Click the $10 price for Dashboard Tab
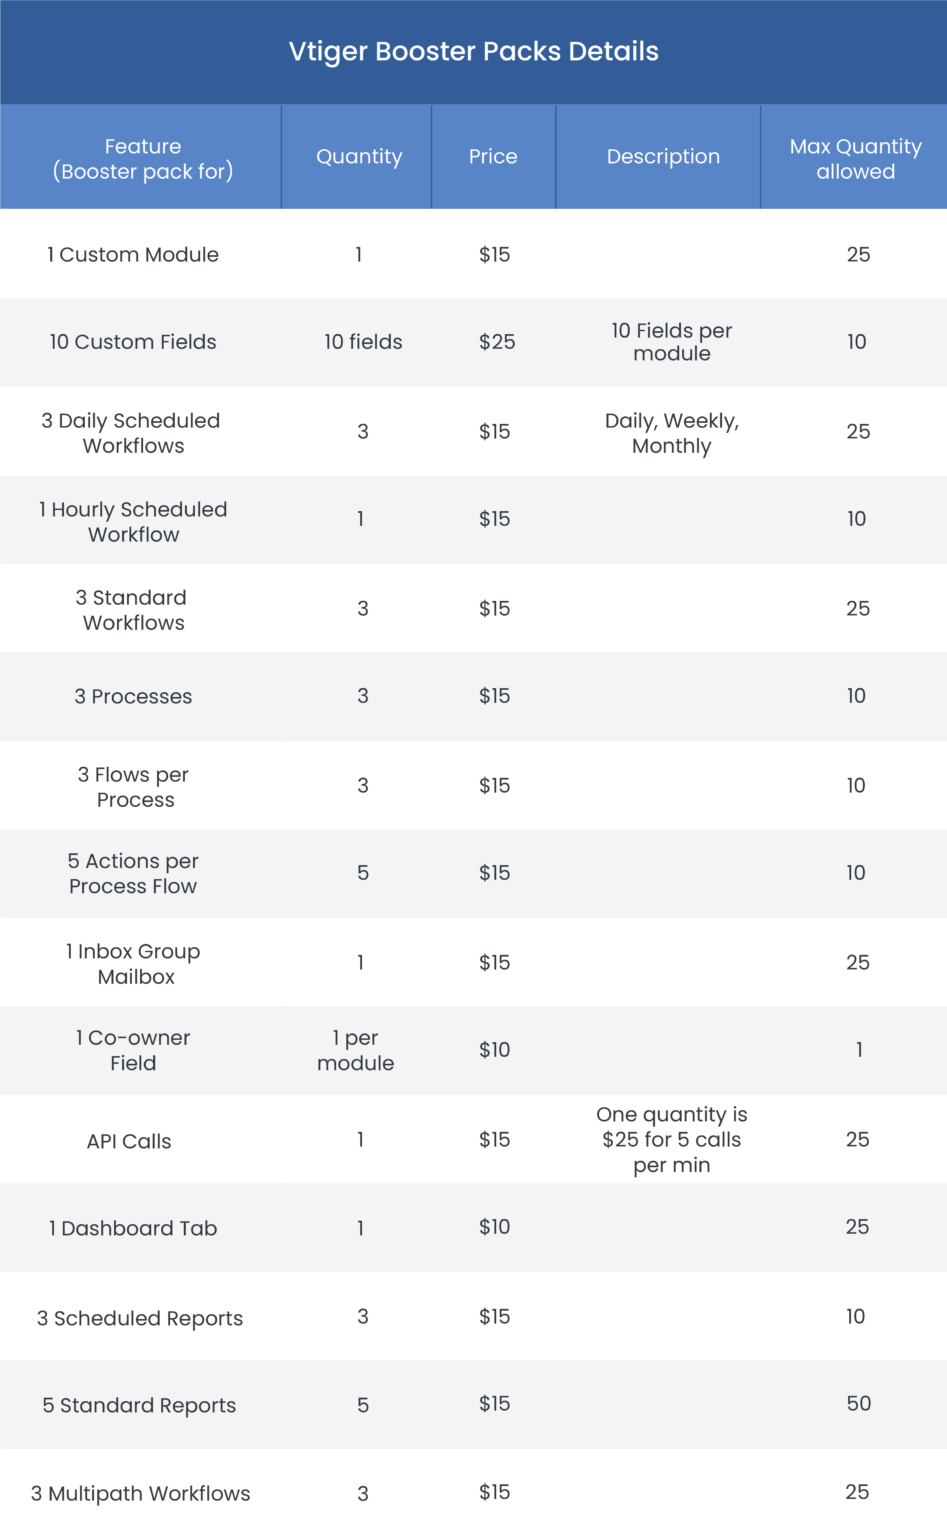 pos(494,1227)
